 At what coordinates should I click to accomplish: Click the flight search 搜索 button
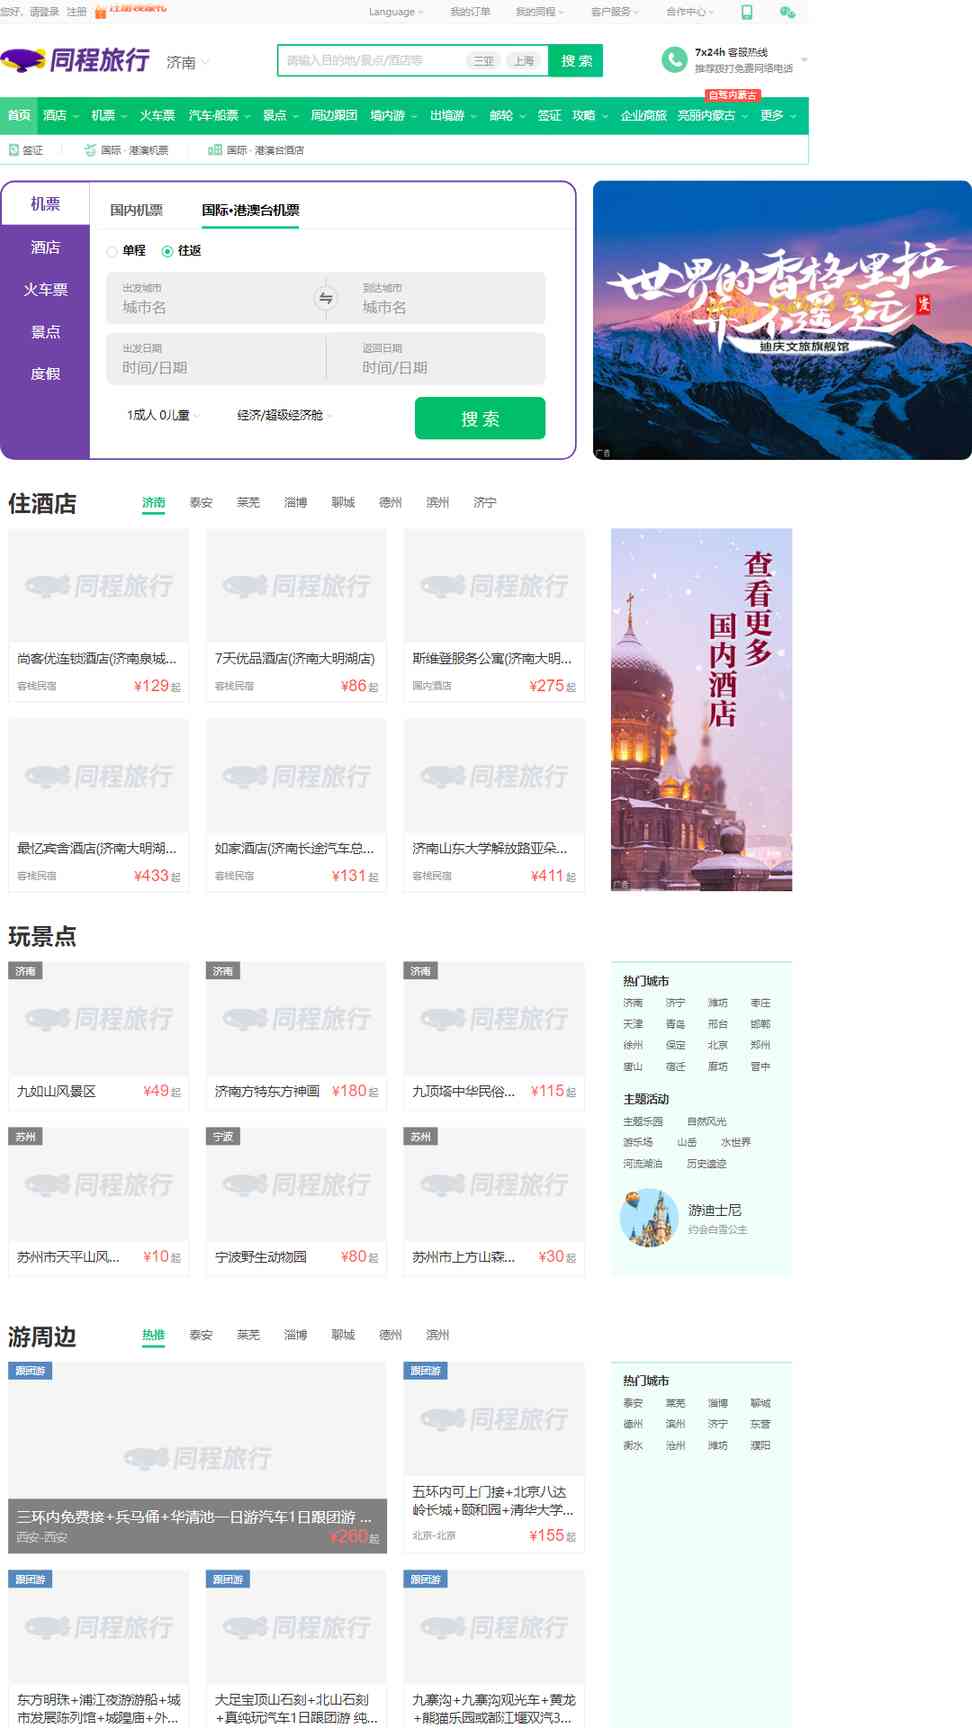click(x=480, y=418)
